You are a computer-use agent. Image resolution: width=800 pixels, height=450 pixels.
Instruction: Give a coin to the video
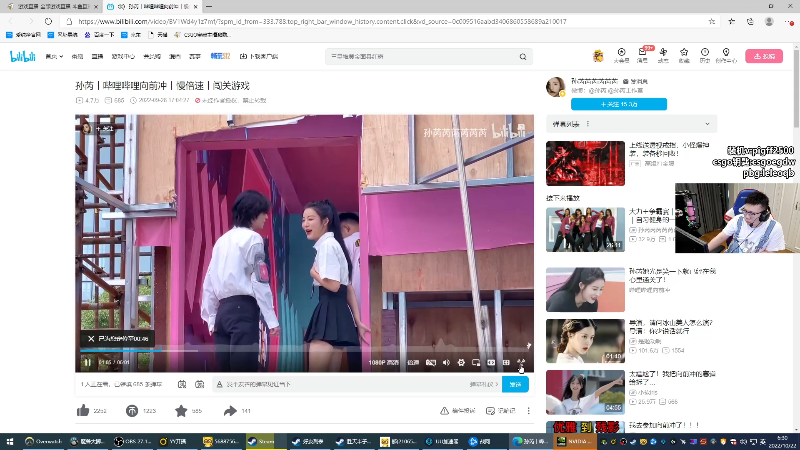(x=132, y=410)
